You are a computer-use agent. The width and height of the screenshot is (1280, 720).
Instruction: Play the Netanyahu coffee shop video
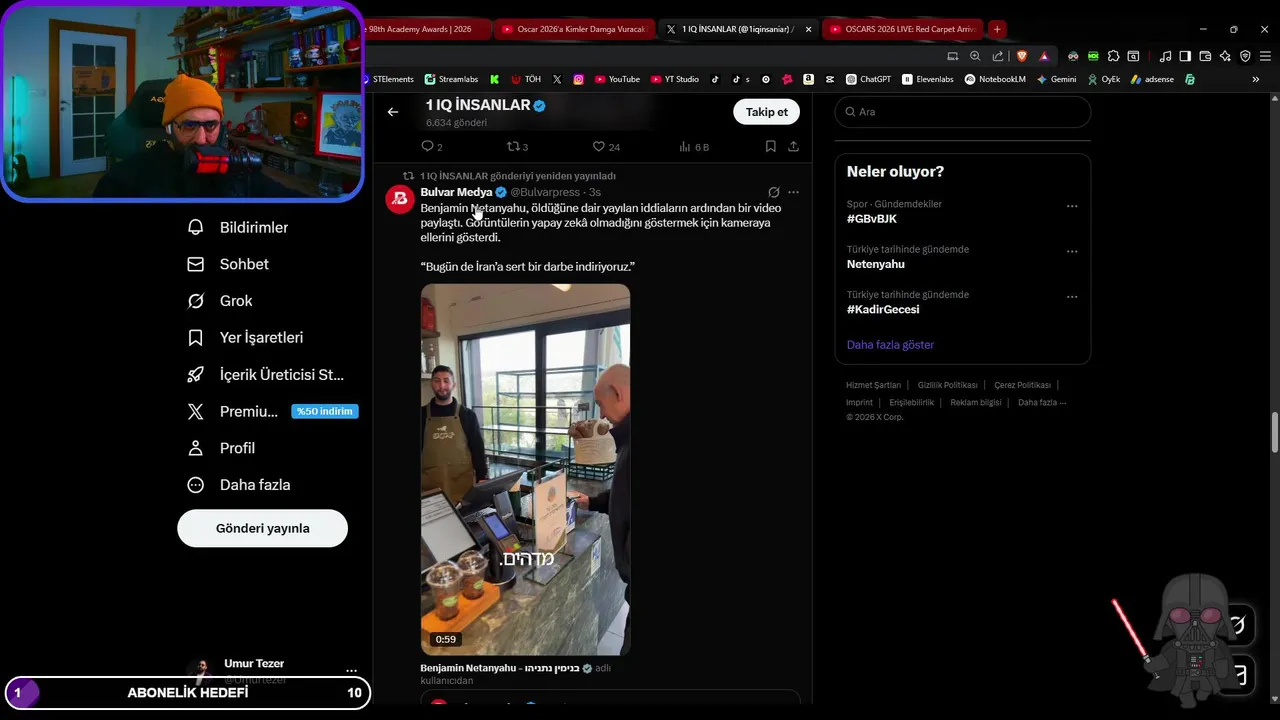pyautogui.click(x=525, y=469)
